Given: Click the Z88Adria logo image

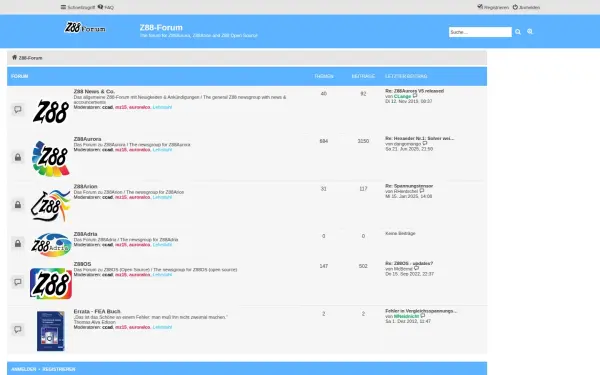Looking at the screenshot, I should click(51, 245).
